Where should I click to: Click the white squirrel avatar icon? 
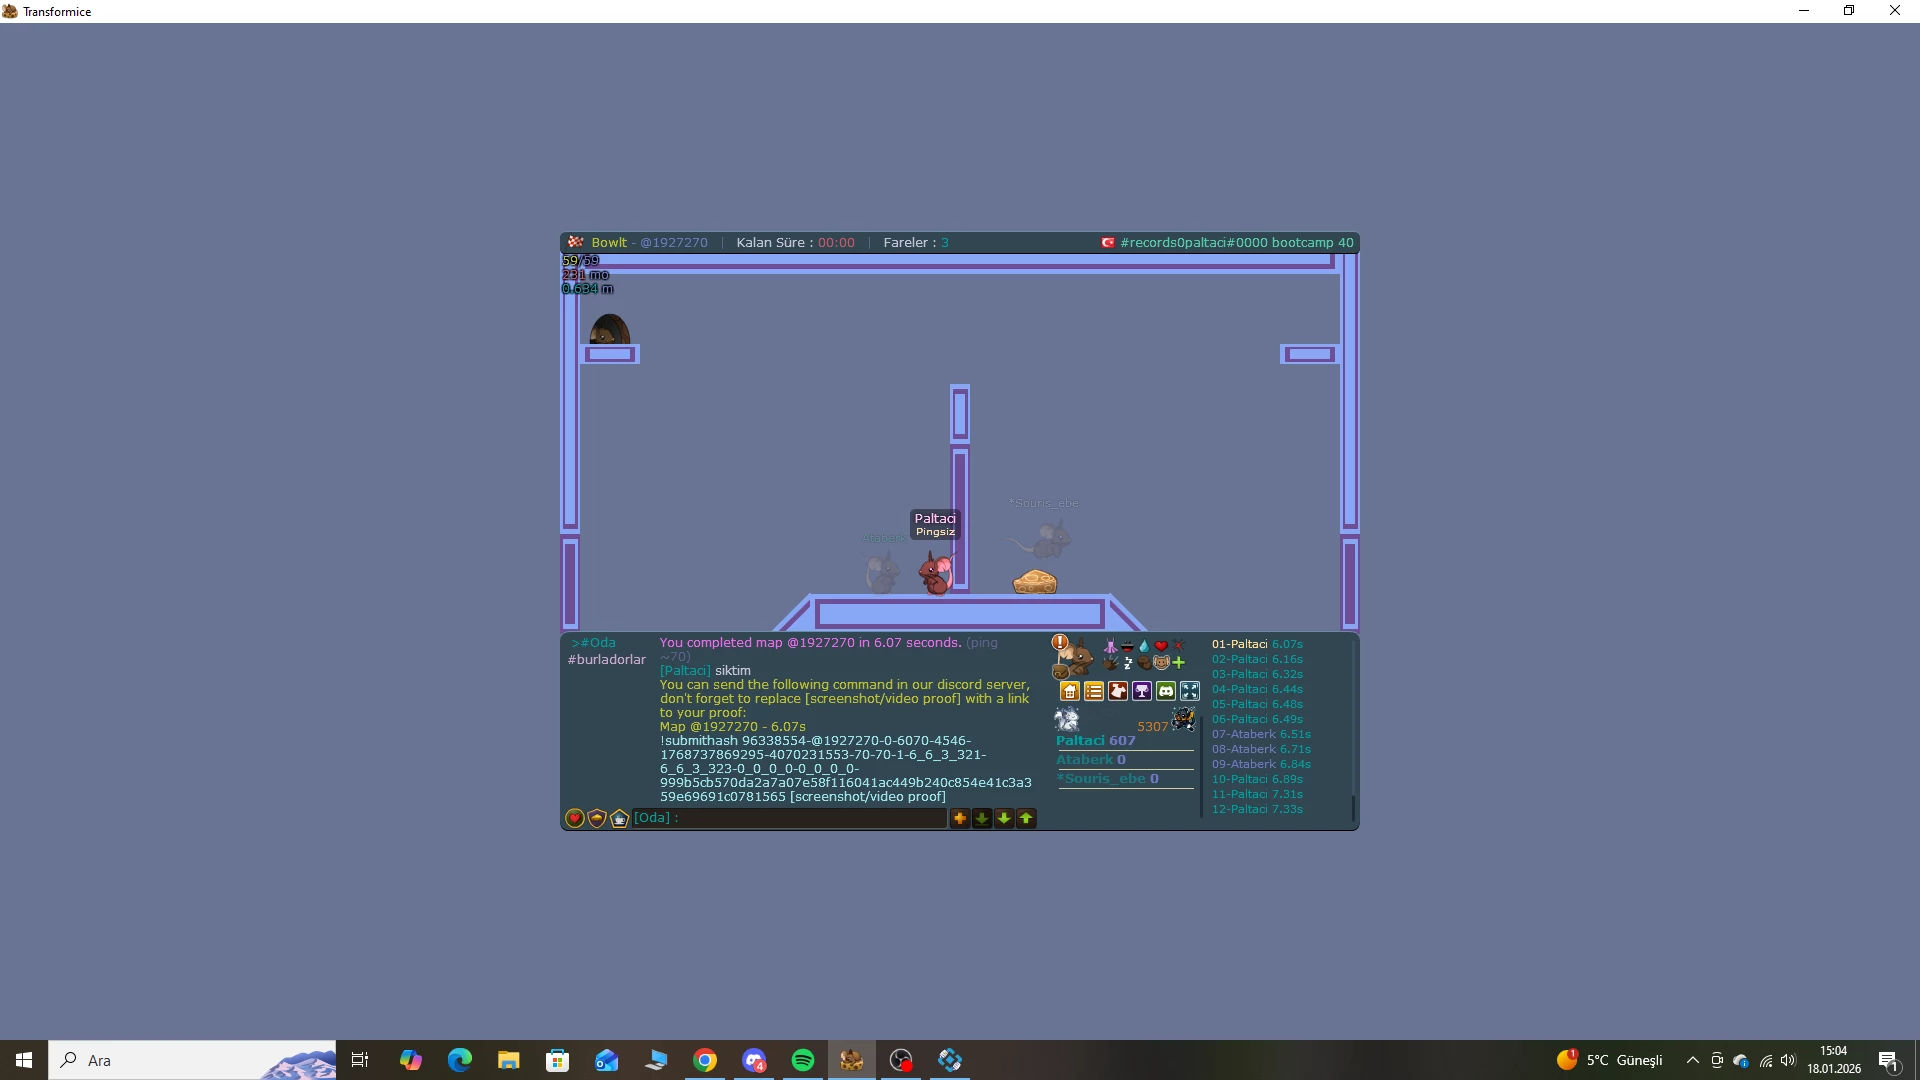(1067, 719)
